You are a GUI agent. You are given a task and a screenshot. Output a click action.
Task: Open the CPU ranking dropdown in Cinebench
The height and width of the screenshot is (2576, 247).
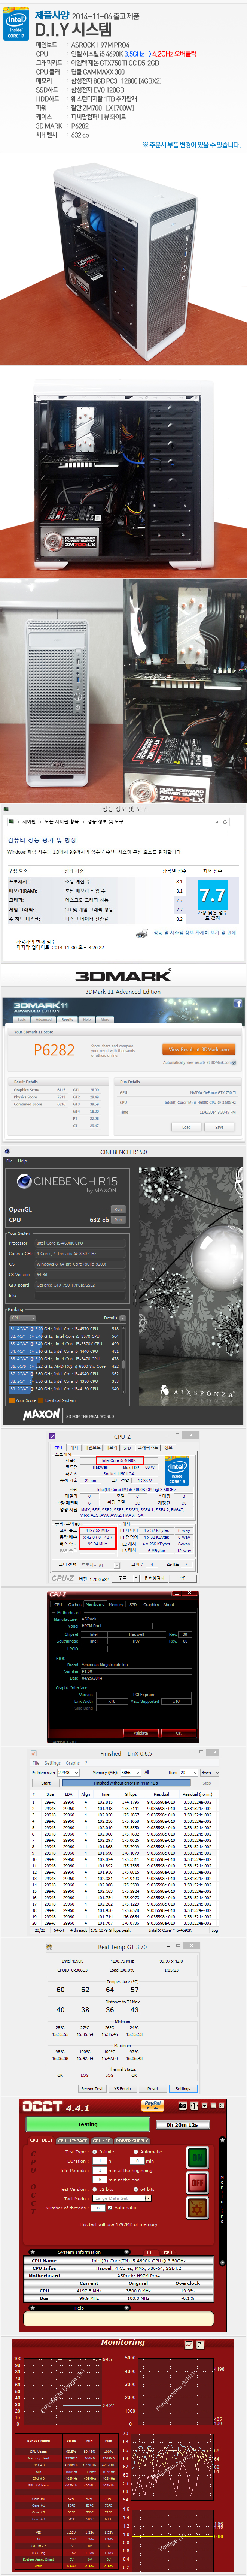click(23, 1318)
